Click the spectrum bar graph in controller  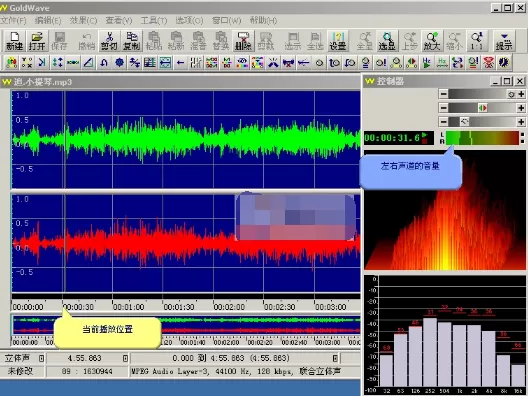coord(444,335)
